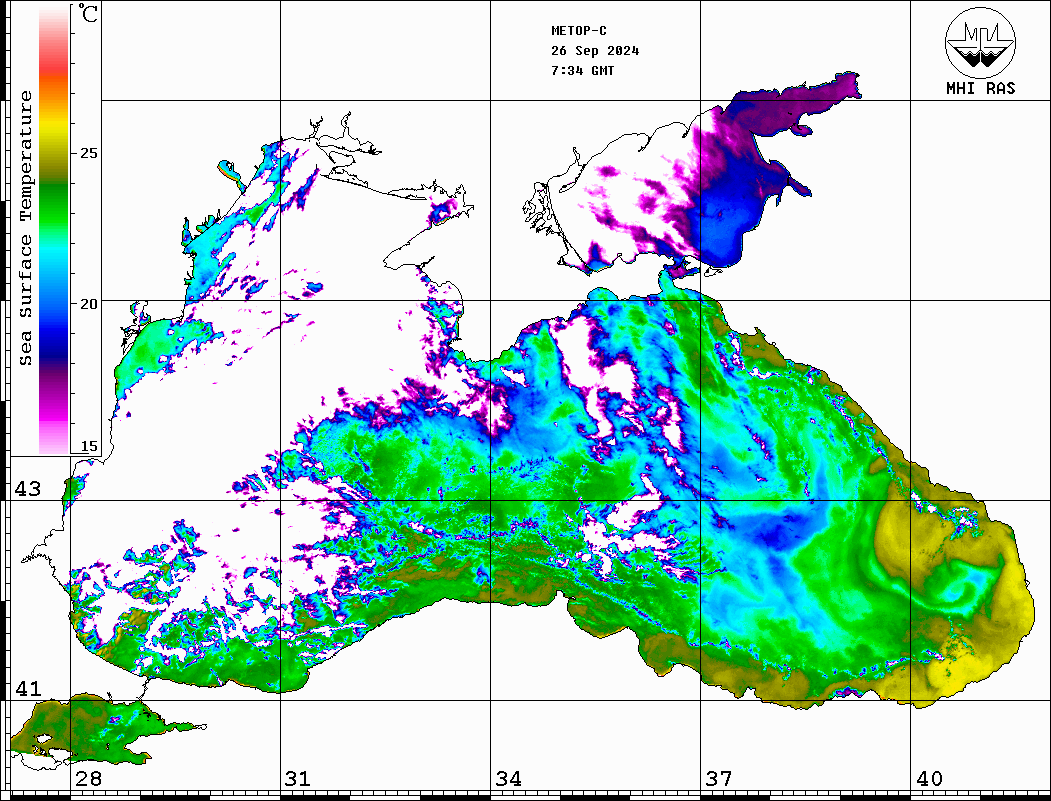Click the Sea Surface Temperature vertical label
Viewport: 1051px width, 801px height.
tap(25, 229)
